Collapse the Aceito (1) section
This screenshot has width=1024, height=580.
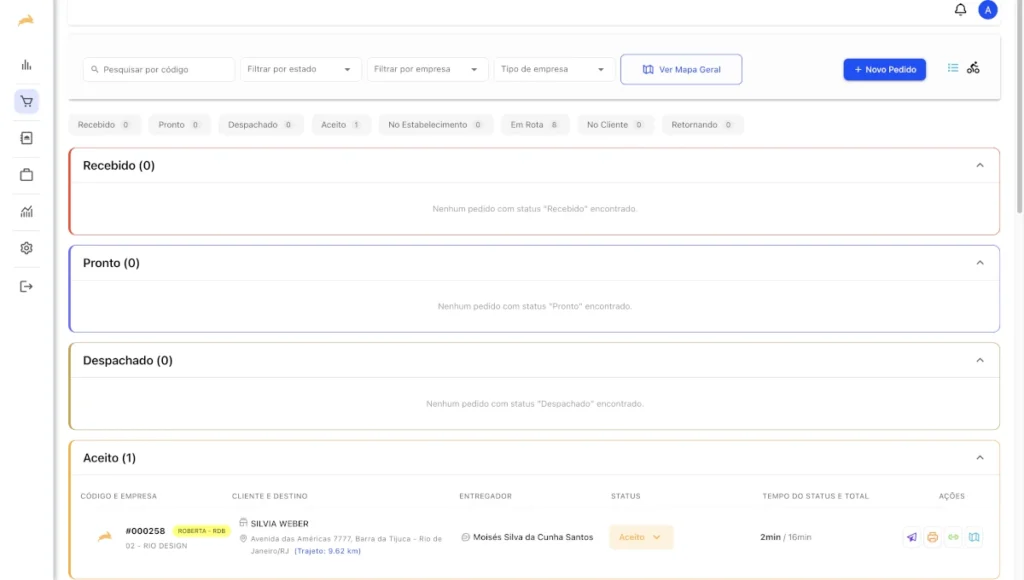(x=980, y=458)
